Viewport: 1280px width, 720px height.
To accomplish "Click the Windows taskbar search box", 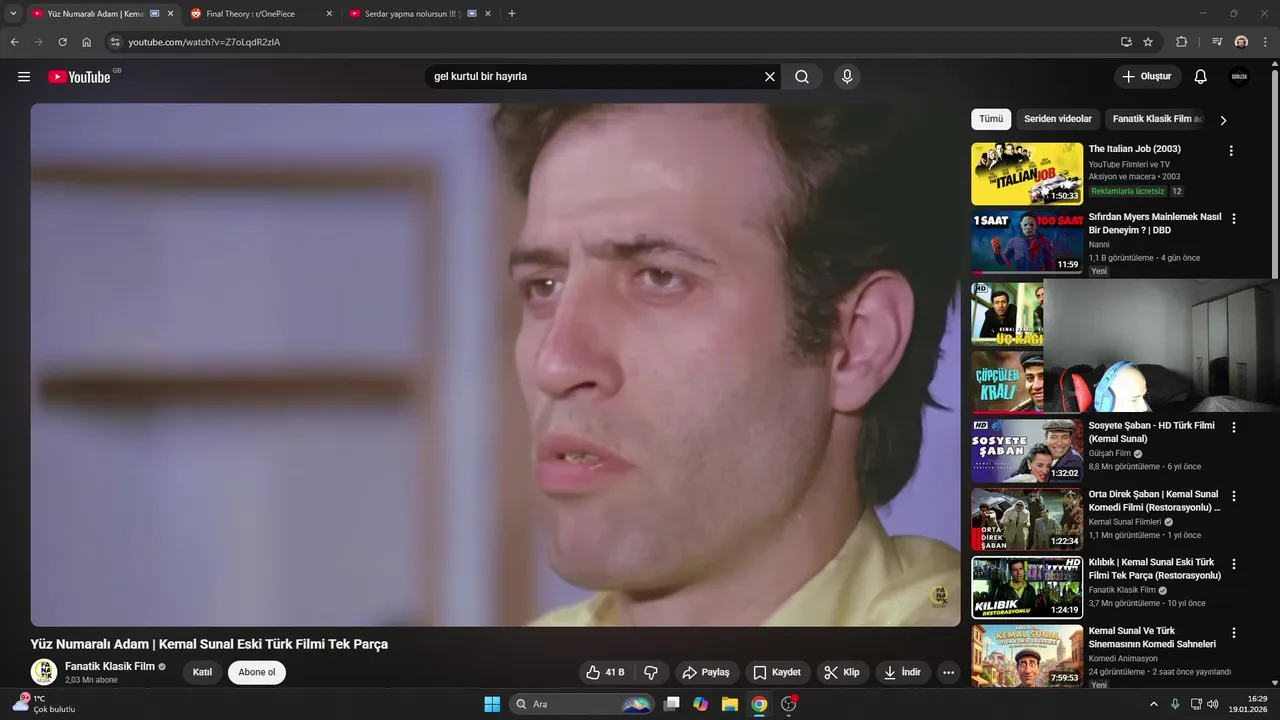I will 582,704.
